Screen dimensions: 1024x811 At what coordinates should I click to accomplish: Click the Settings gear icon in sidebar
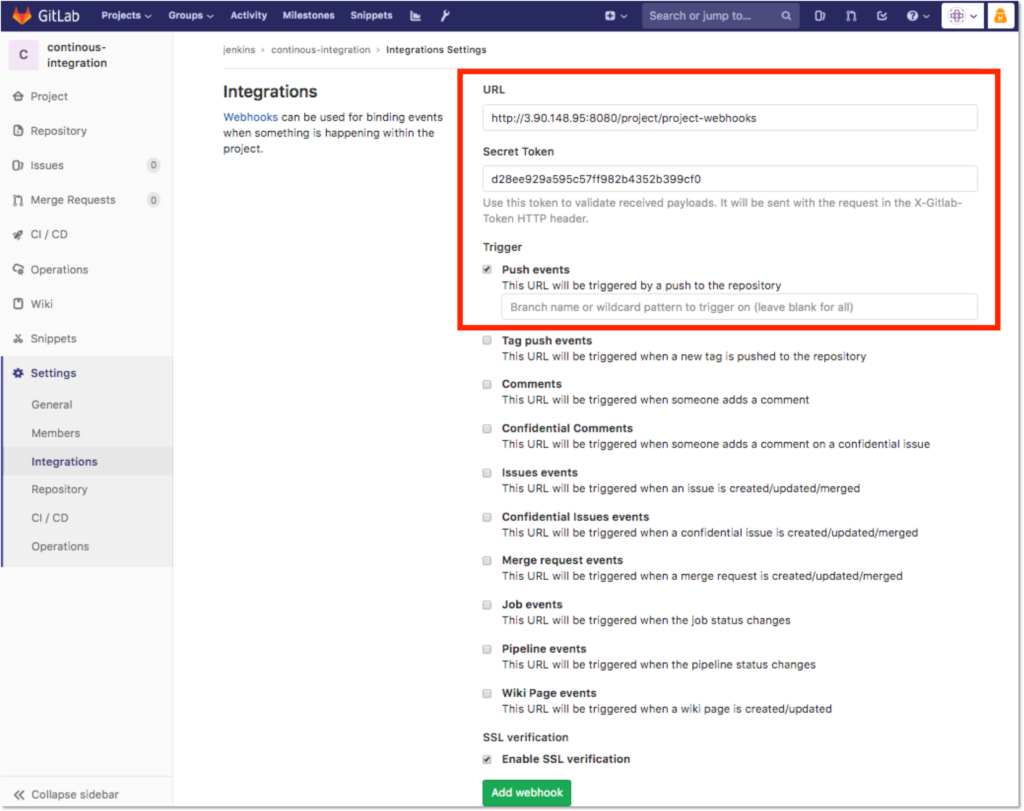18,373
